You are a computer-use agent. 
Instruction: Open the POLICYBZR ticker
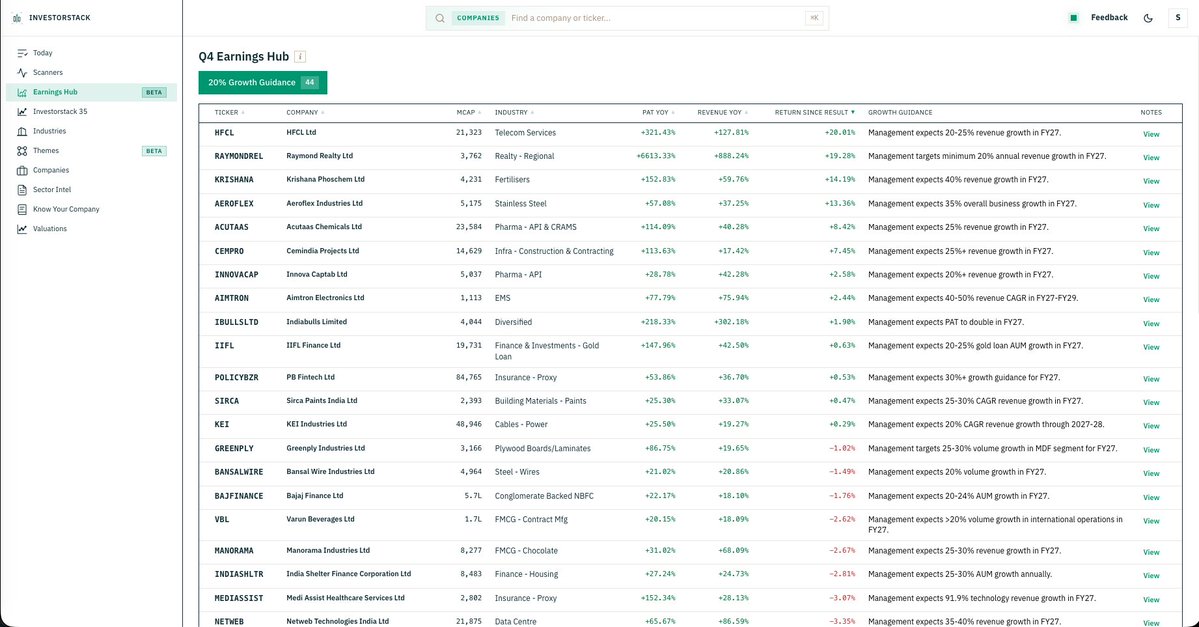pyautogui.click(x=236, y=378)
